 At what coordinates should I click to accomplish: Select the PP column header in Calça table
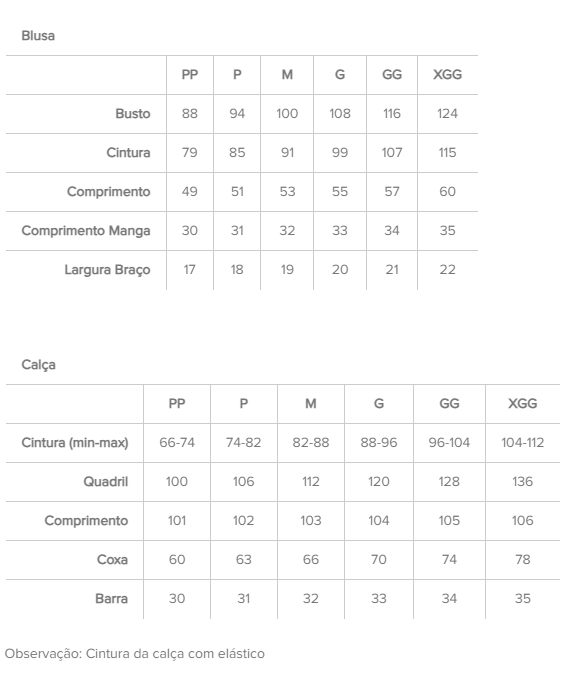(177, 404)
